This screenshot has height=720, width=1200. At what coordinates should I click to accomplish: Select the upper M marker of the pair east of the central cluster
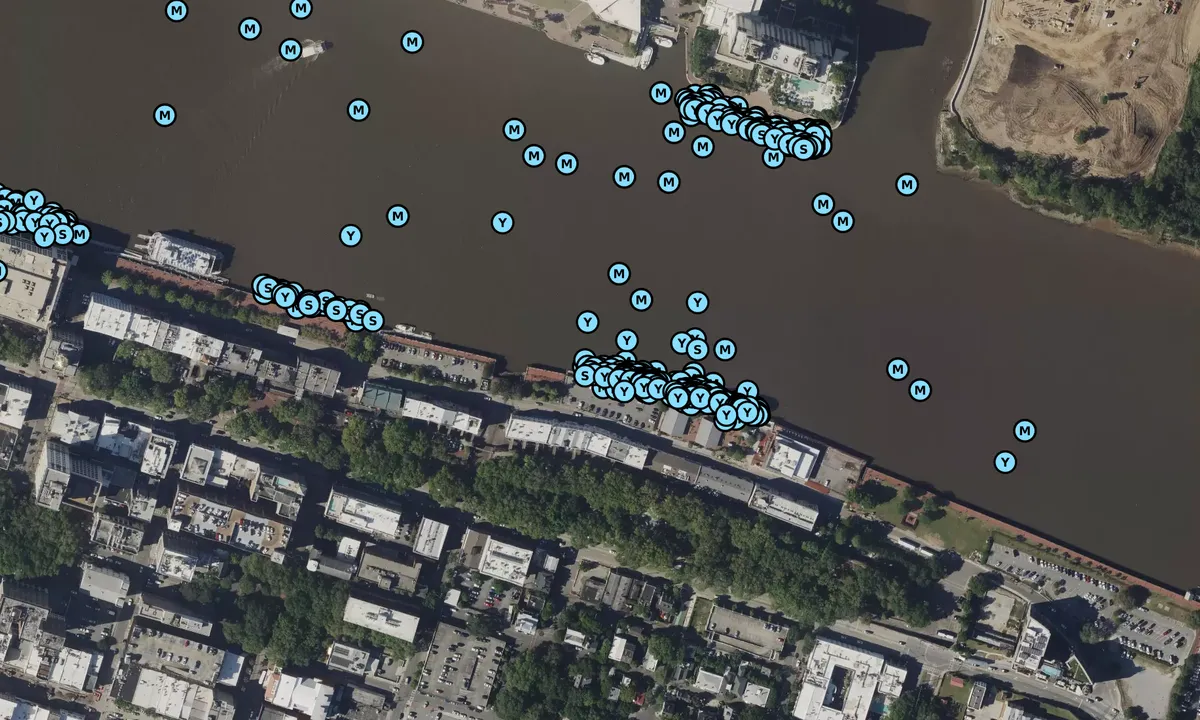pyautogui.click(x=898, y=369)
